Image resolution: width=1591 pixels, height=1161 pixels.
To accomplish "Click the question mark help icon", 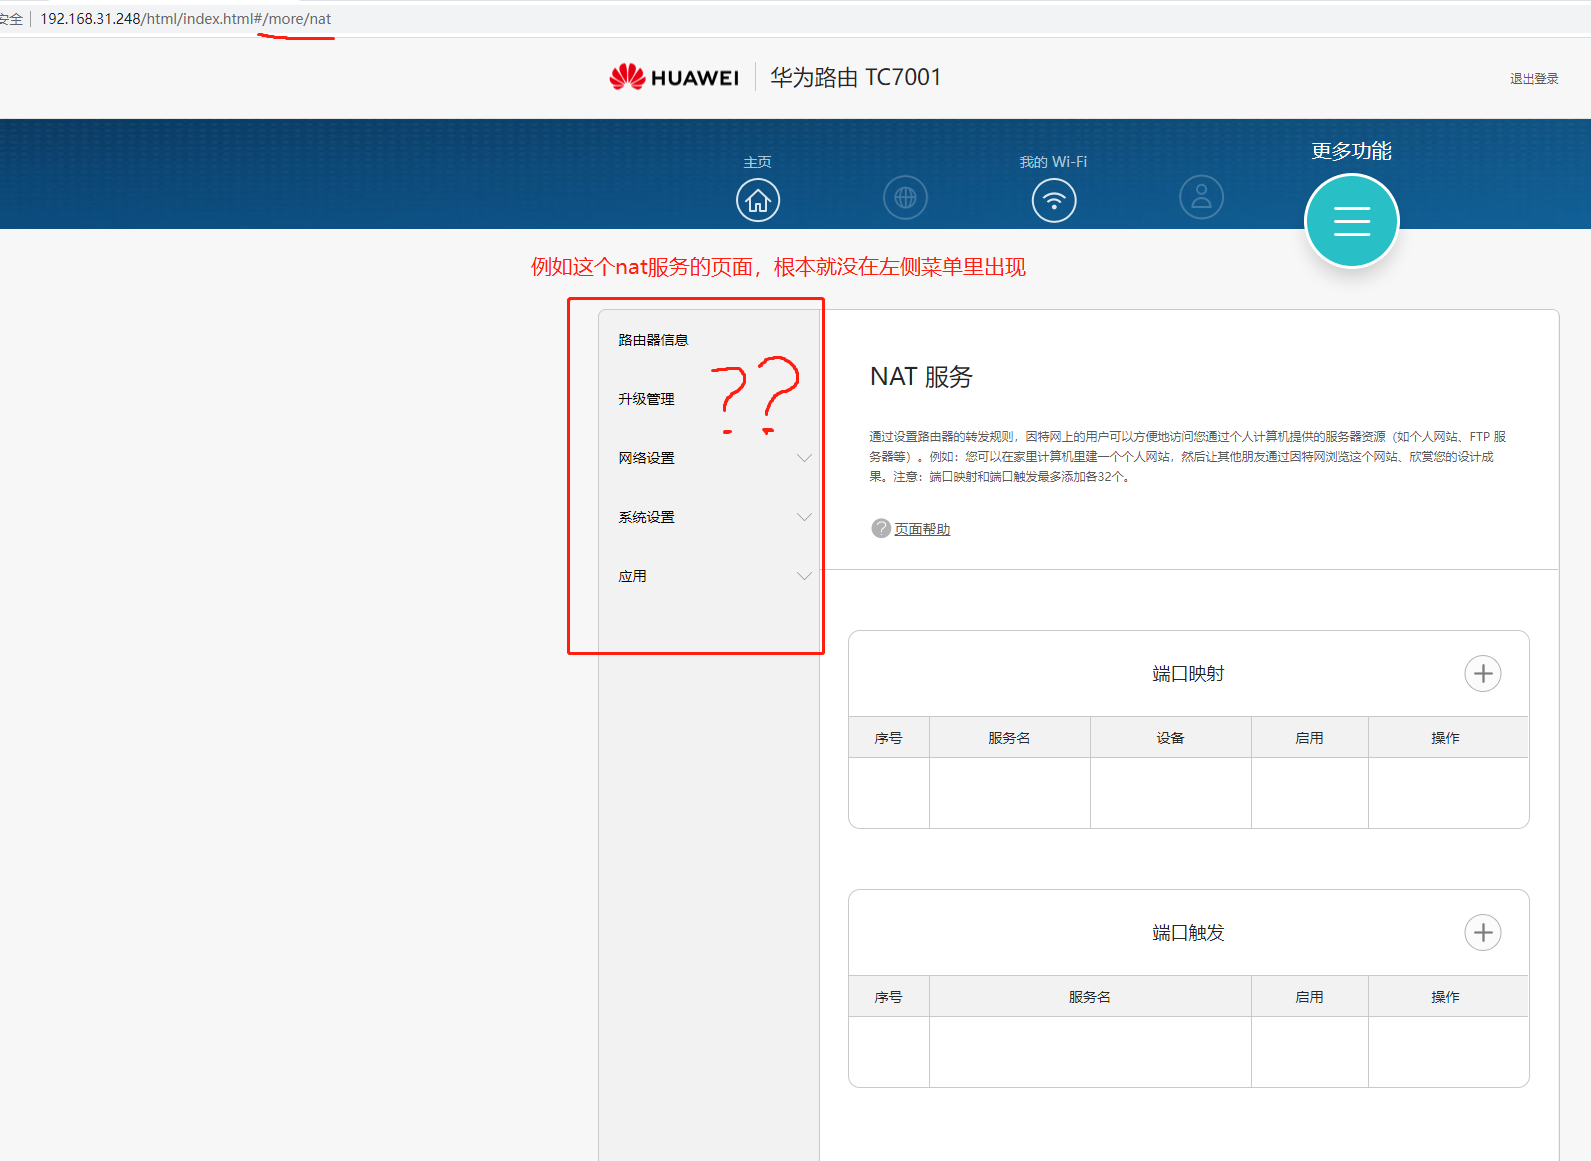I will click(881, 528).
